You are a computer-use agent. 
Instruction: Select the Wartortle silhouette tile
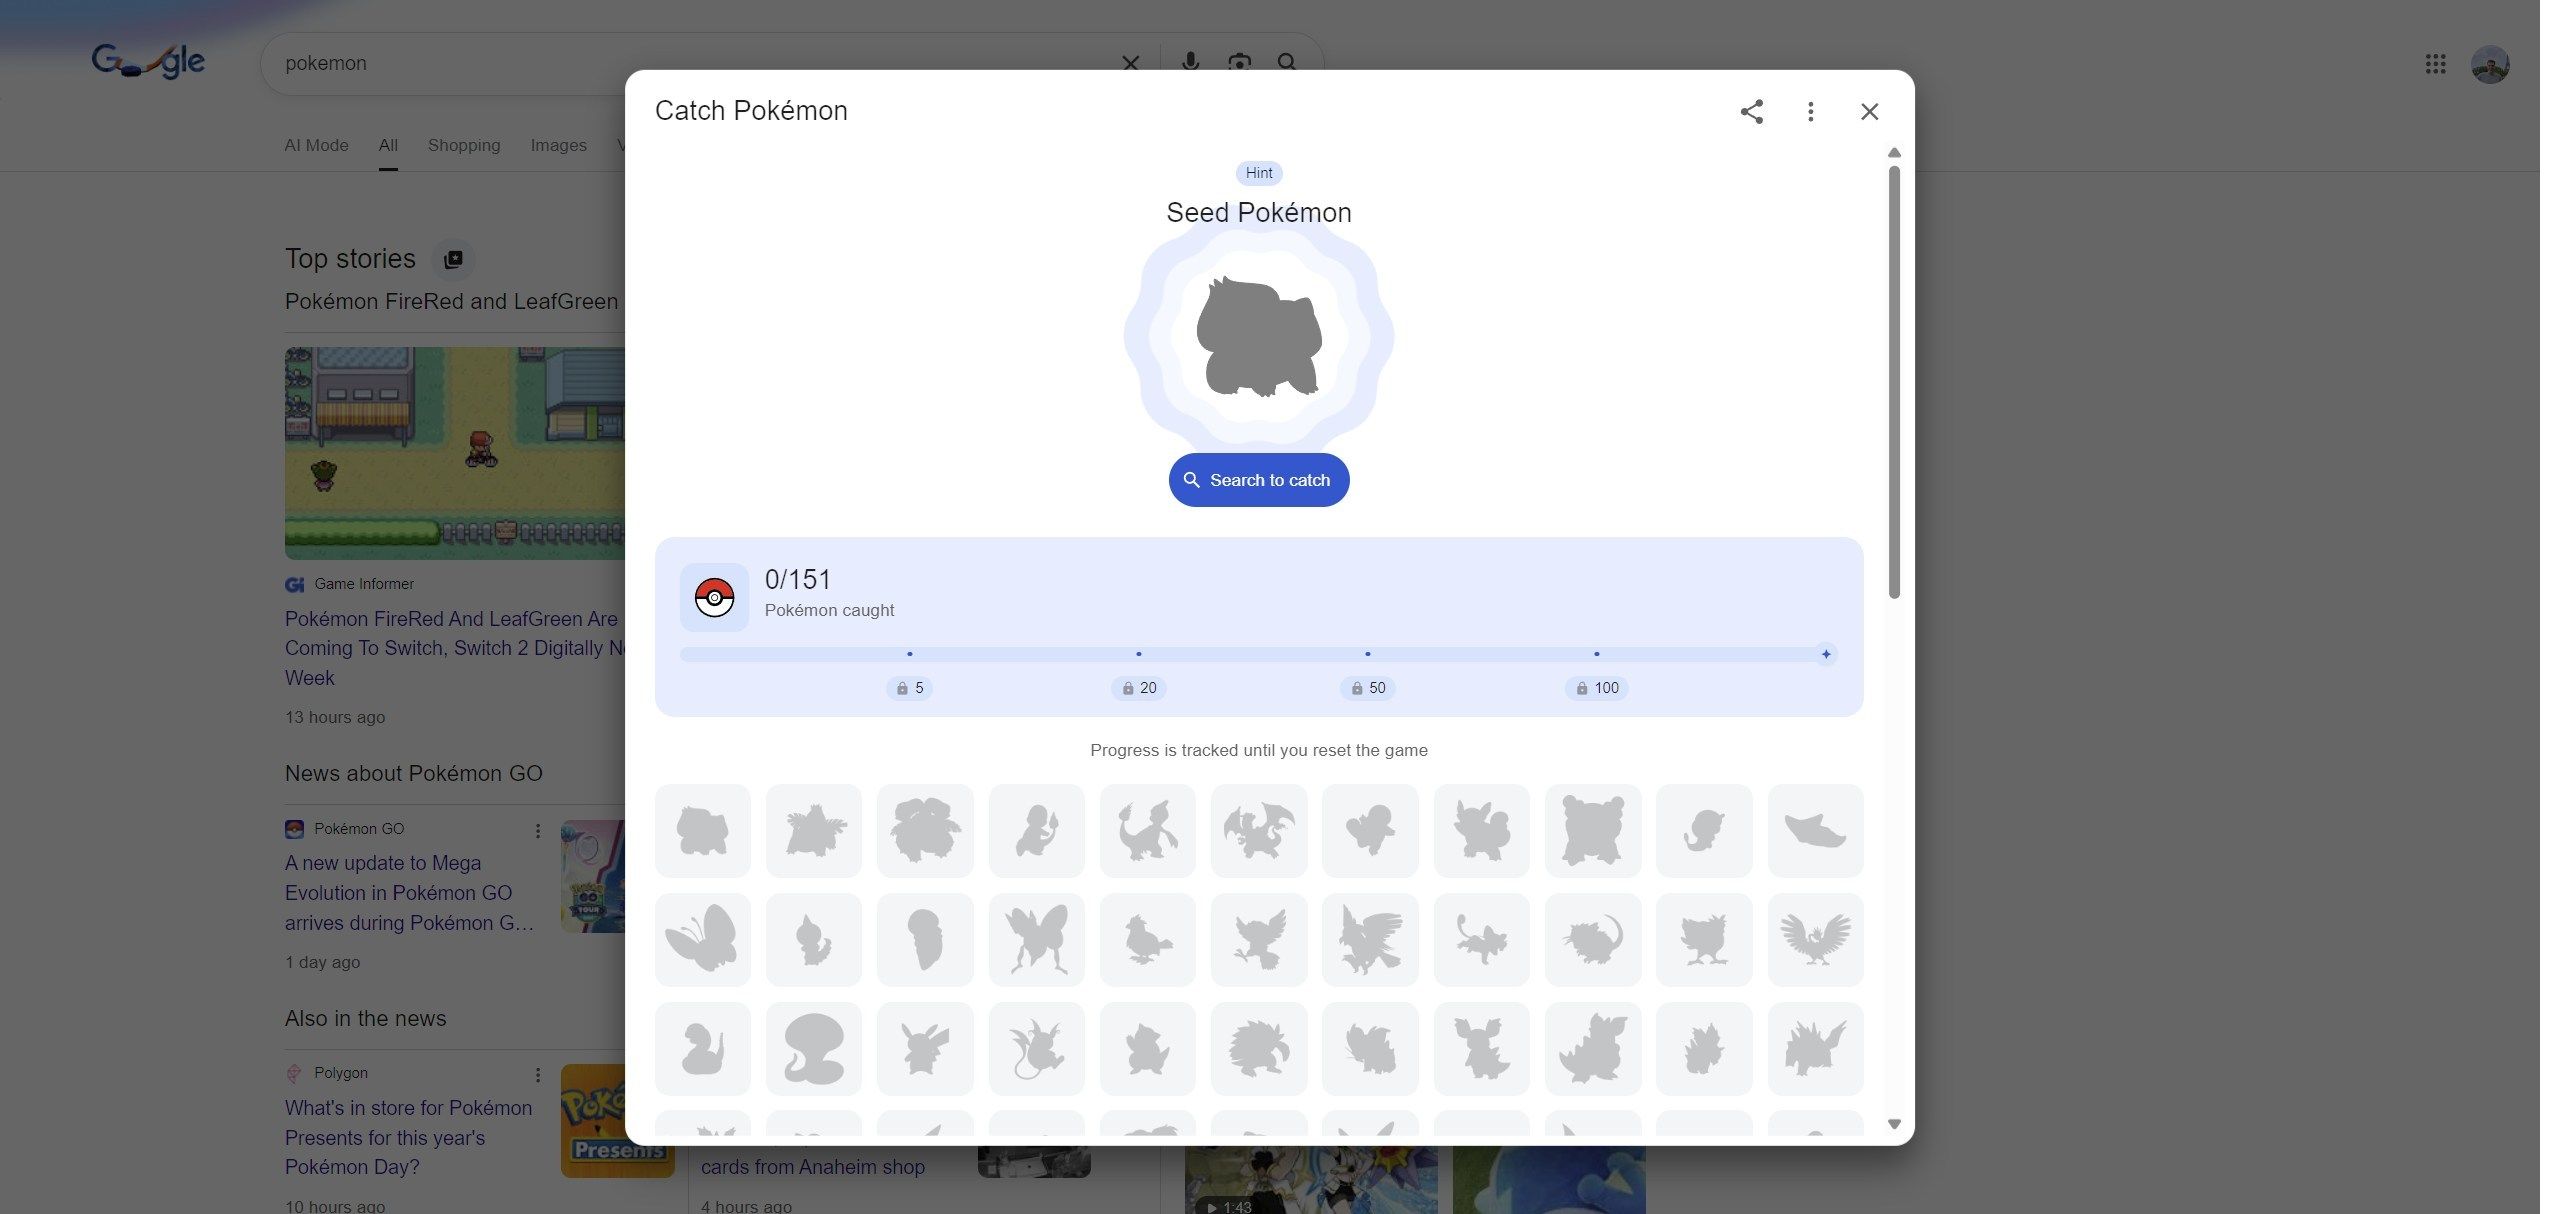click(1482, 831)
